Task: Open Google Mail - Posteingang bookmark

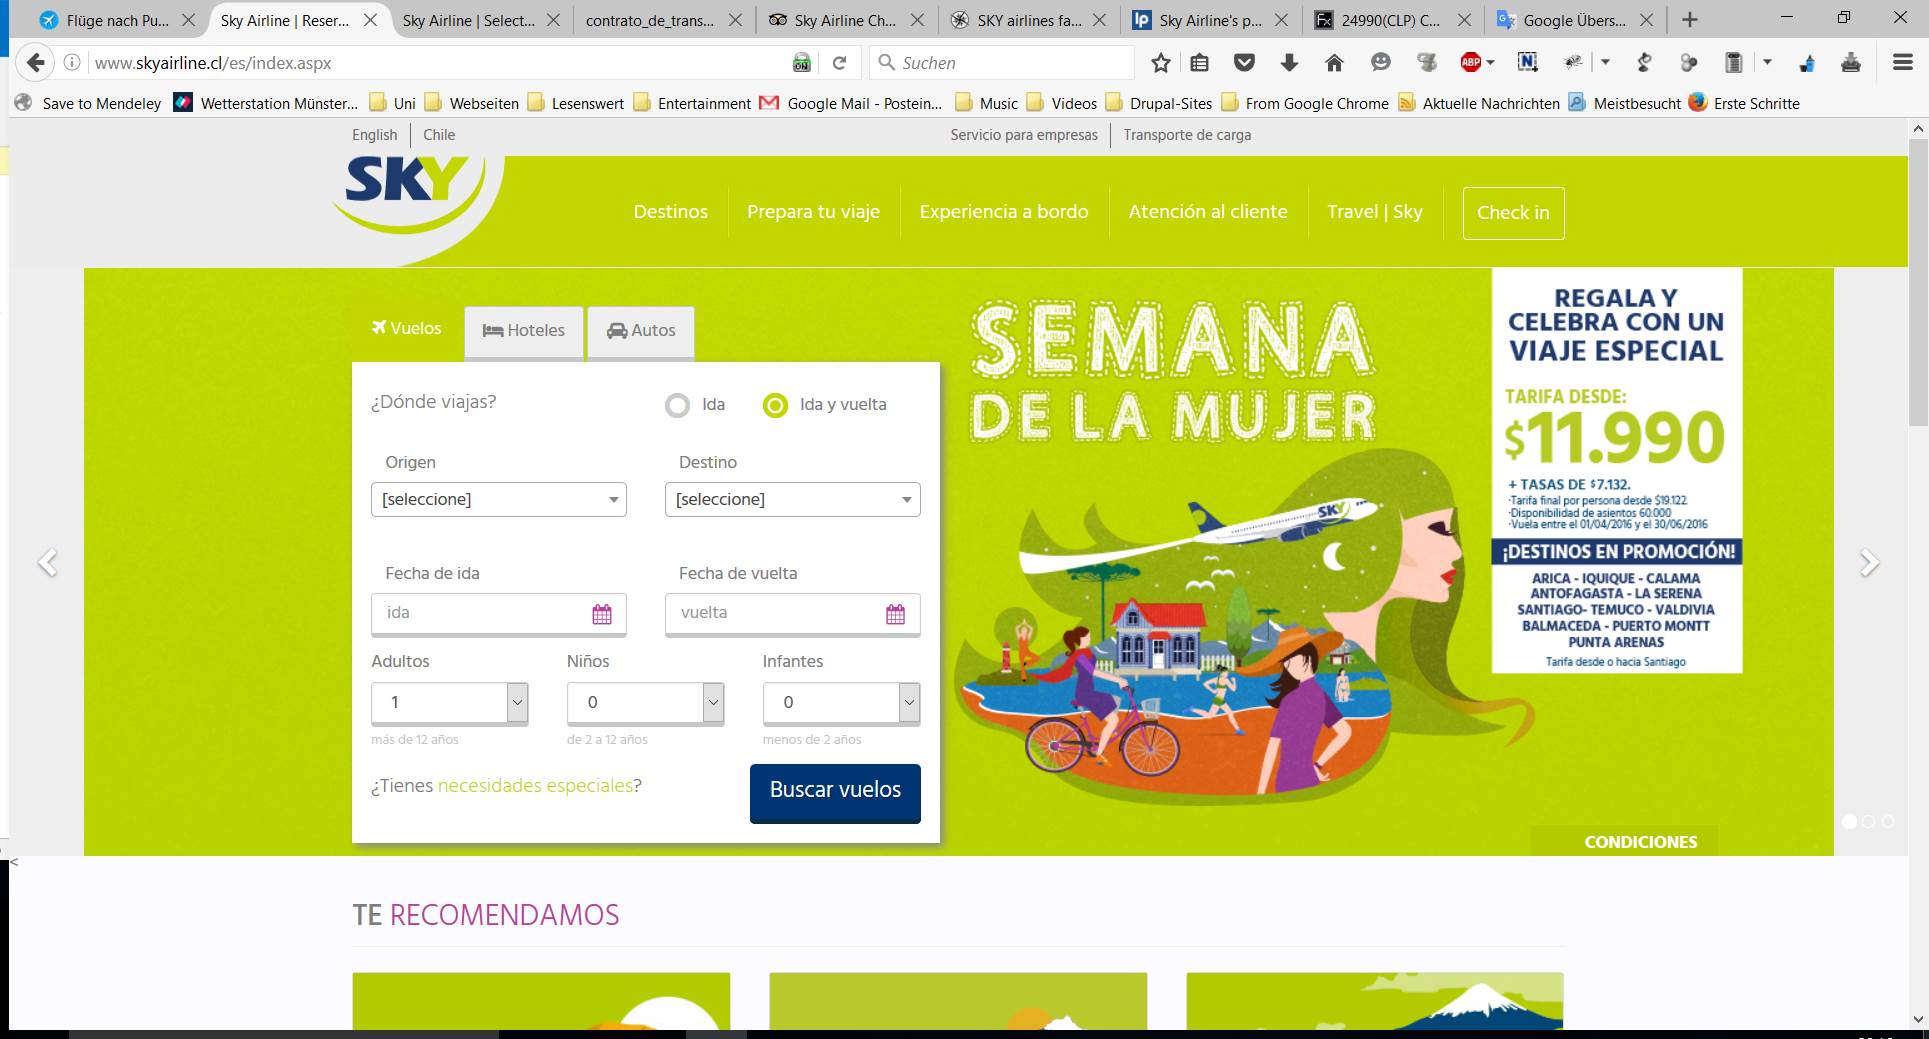Action: 851,103
